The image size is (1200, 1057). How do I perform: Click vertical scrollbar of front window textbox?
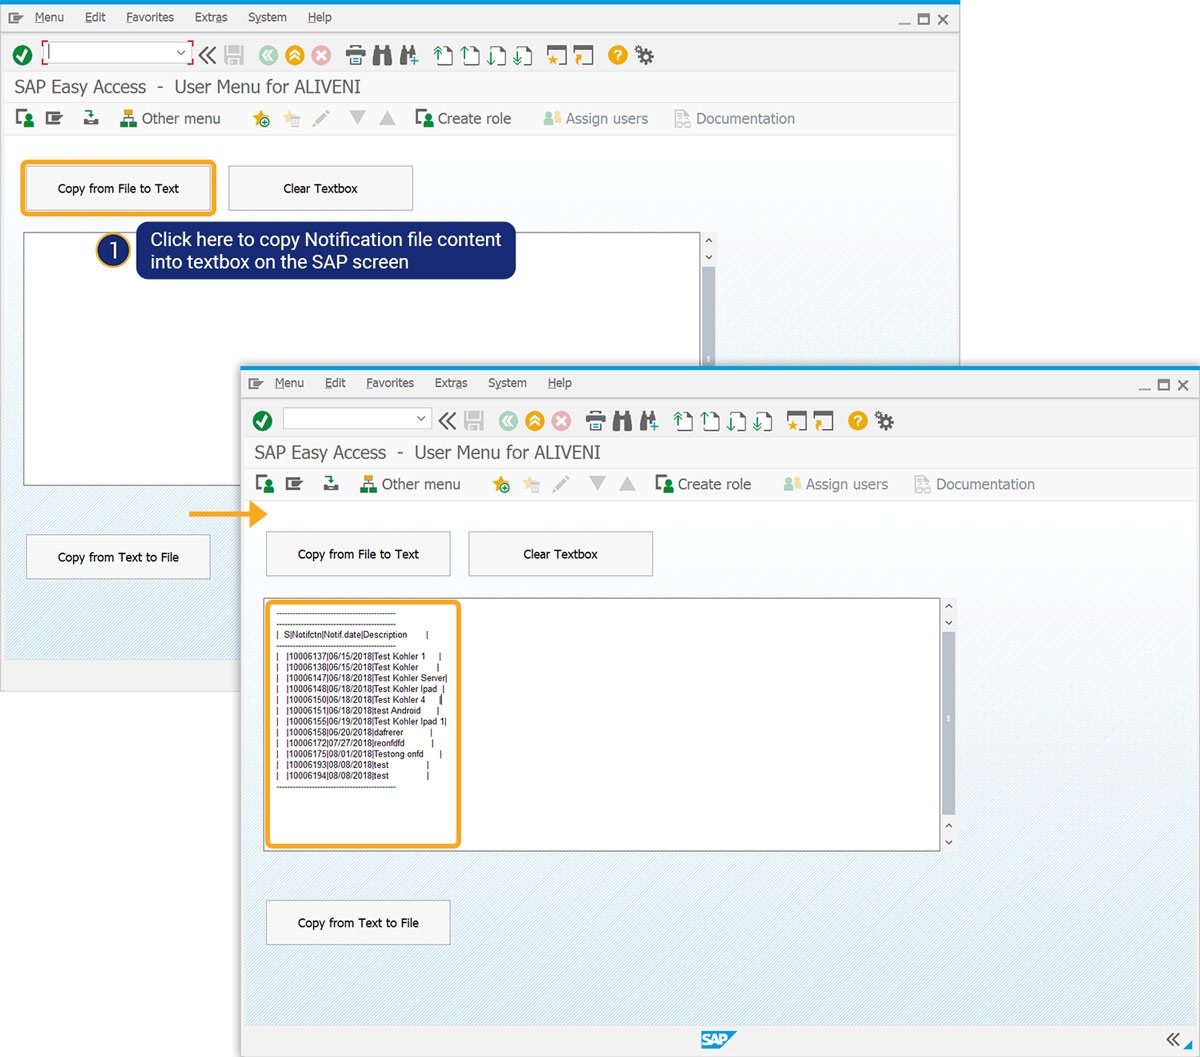tap(949, 724)
